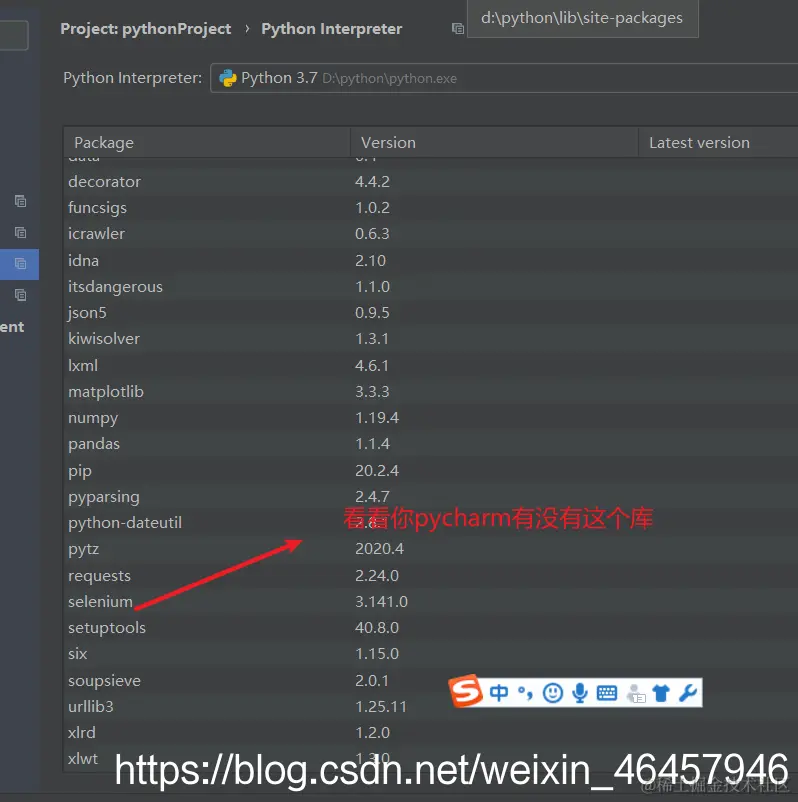Viewport: 798px width, 802px height.
Task: Select the xlwt package name
Action: pyautogui.click(x=83, y=759)
